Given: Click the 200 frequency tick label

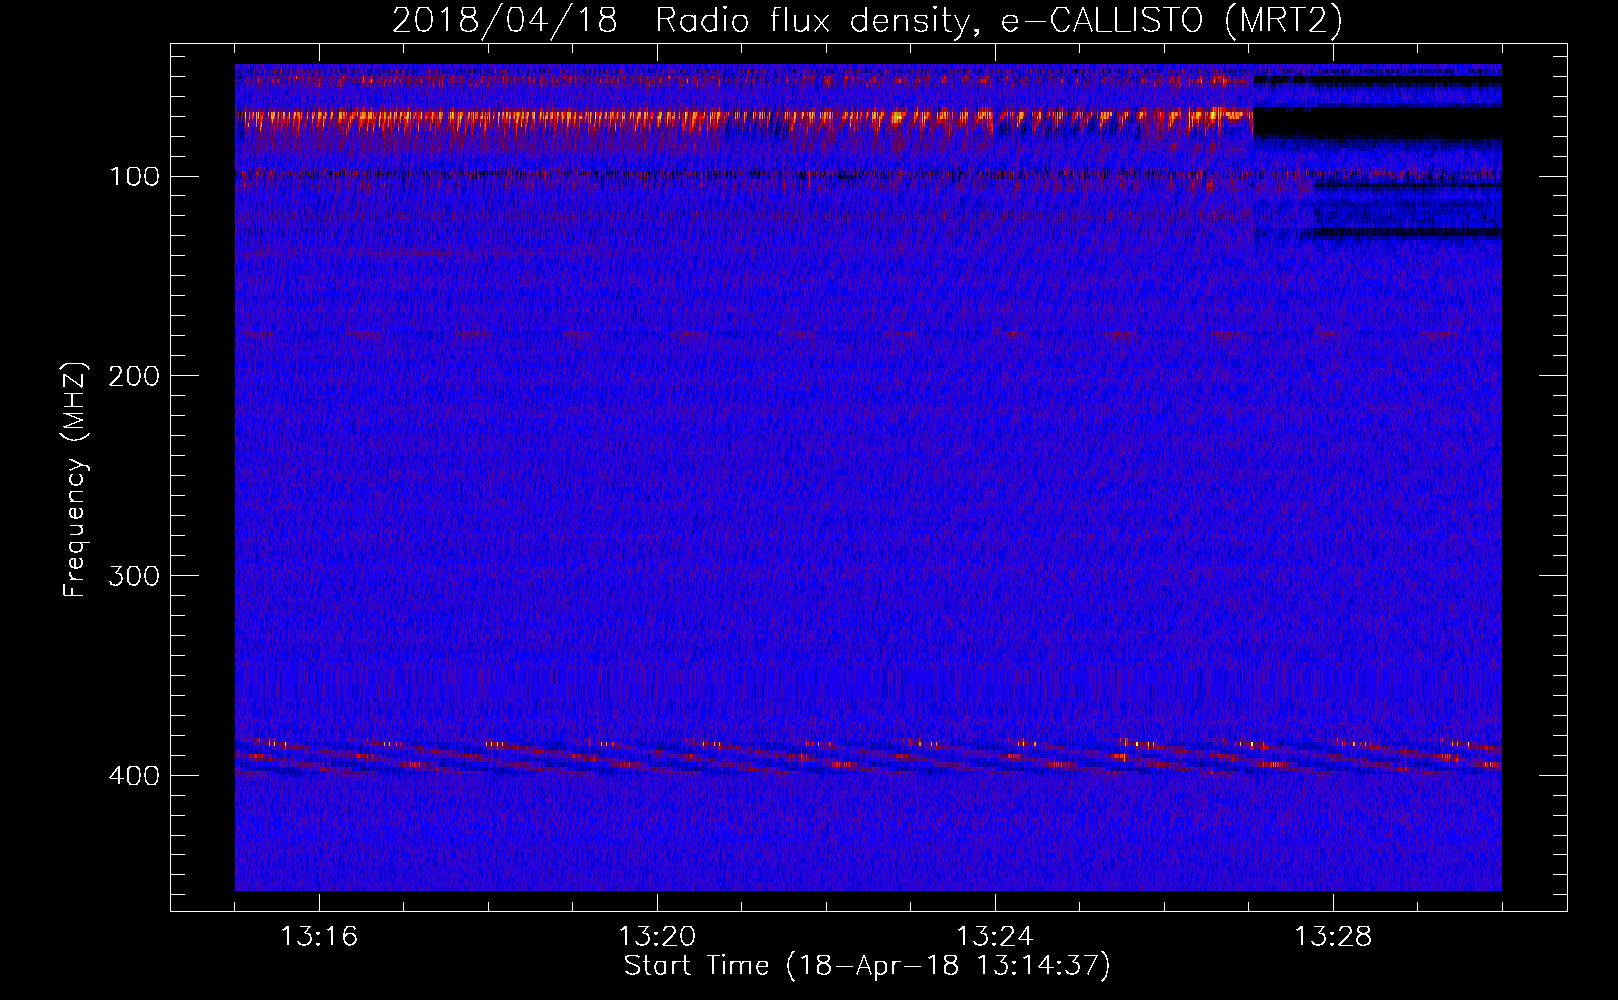Looking at the screenshot, I should pyautogui.click(x=135, y=376).
